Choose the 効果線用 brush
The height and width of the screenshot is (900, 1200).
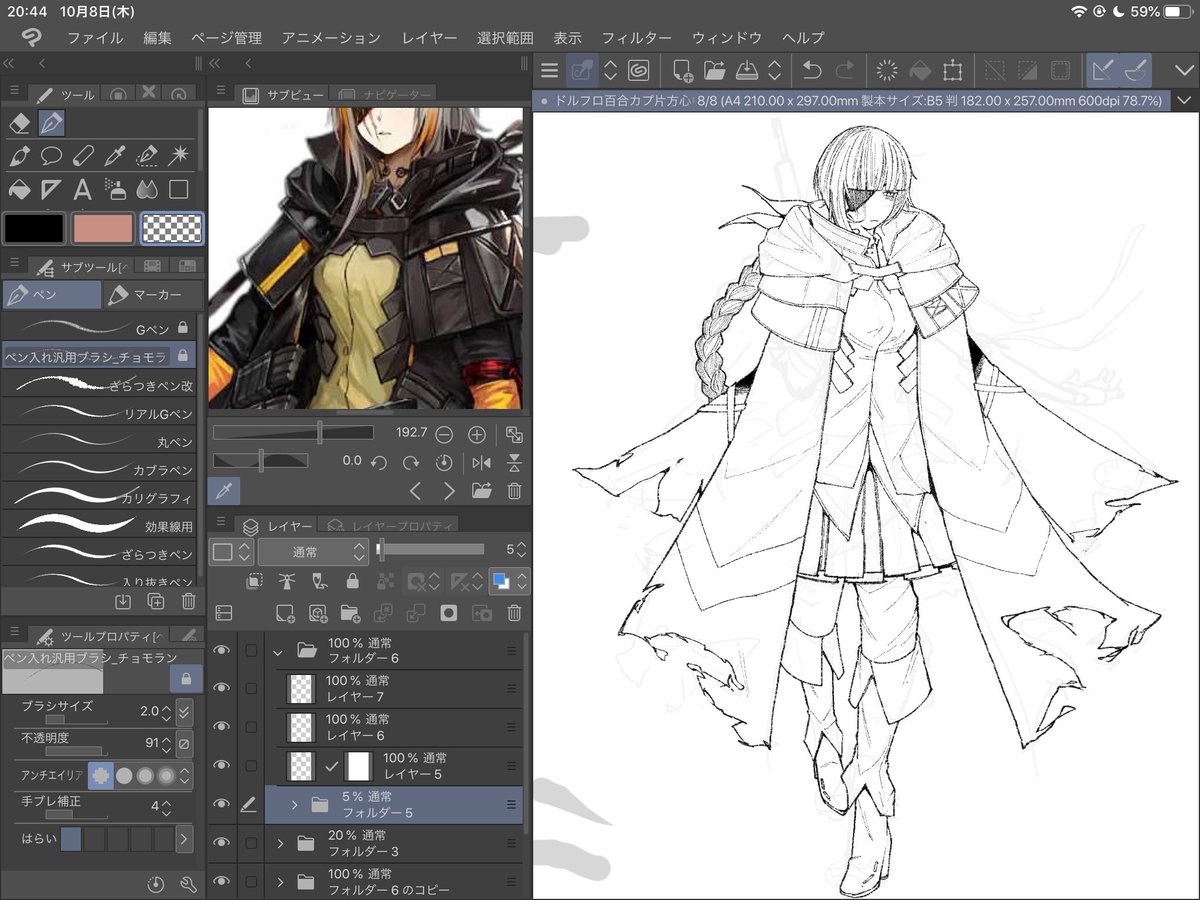coord(100,524)
